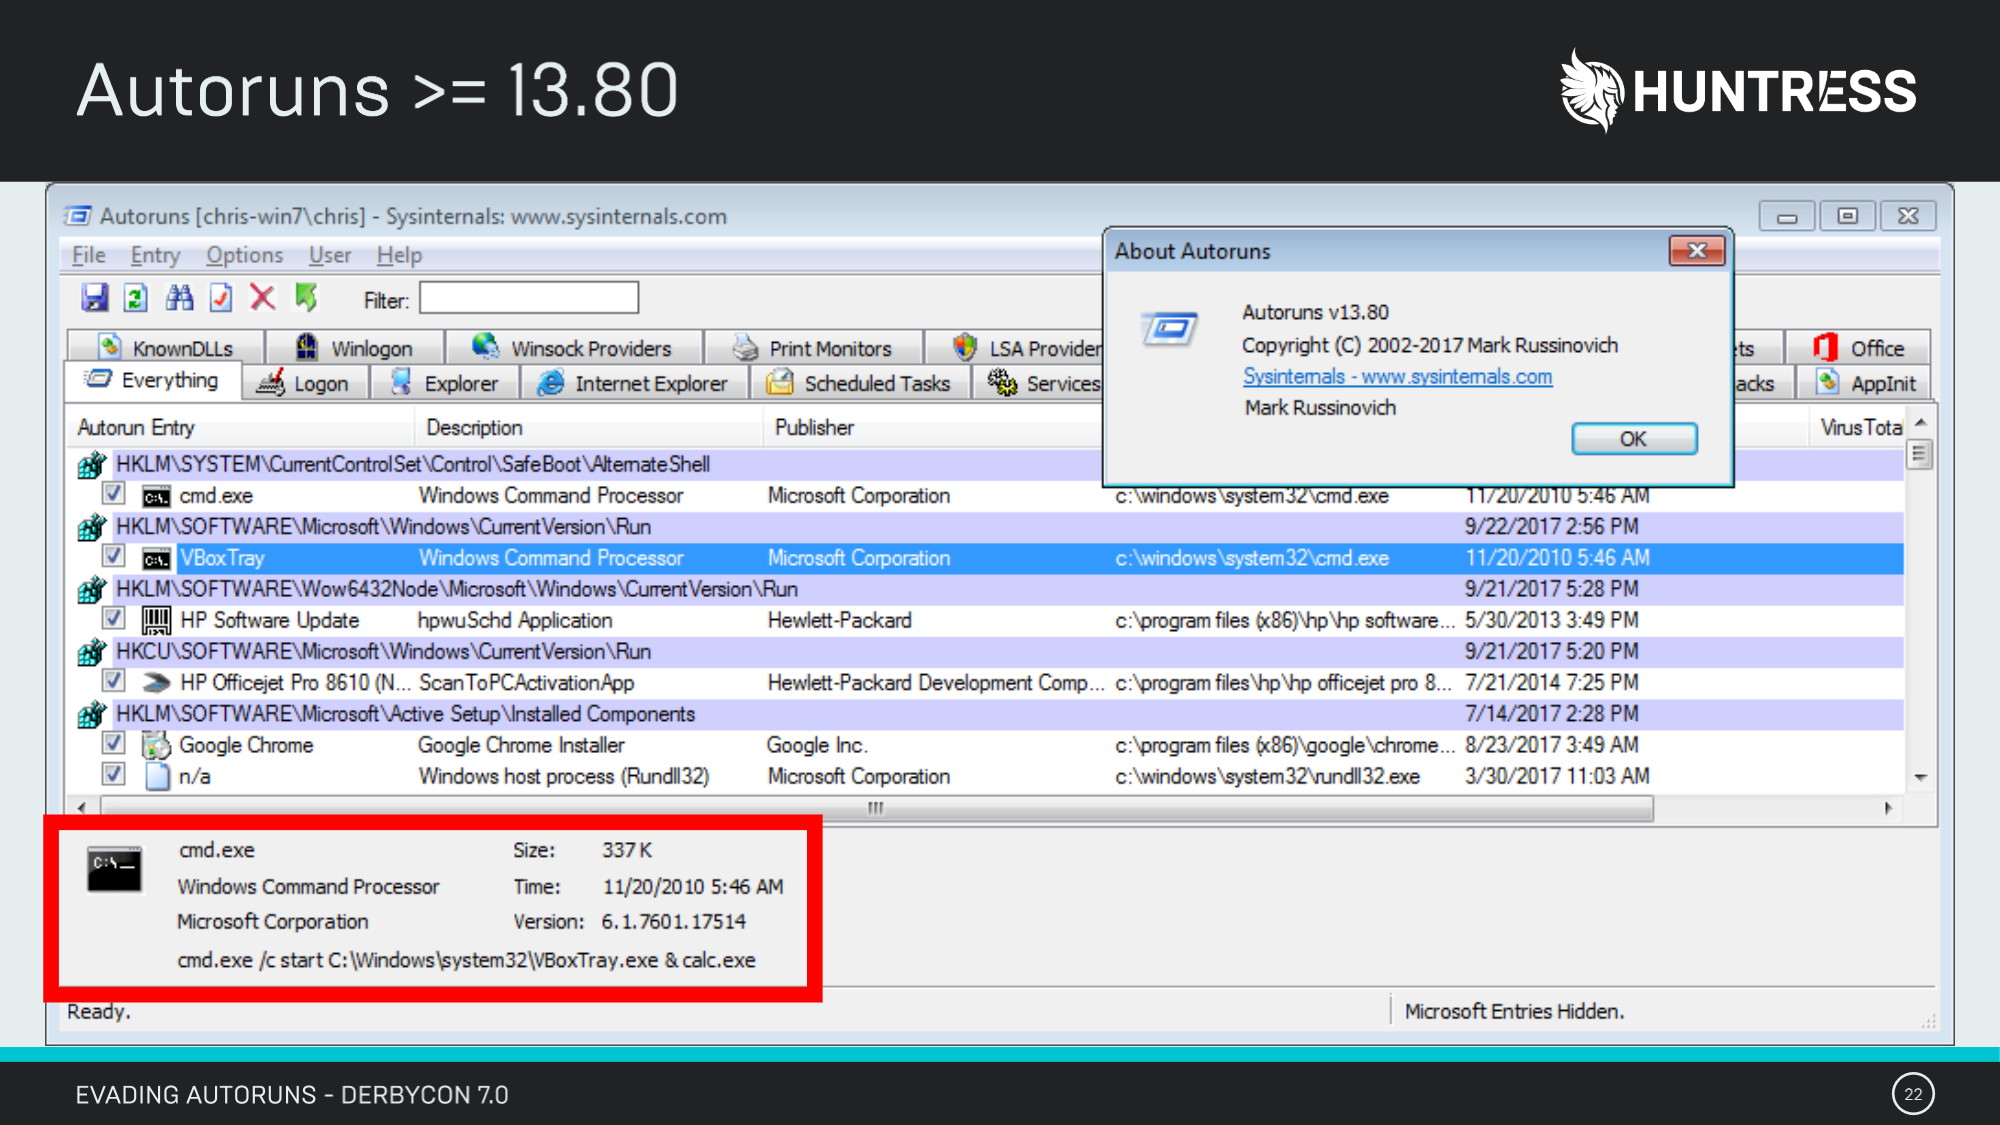
Task: Switch to the Logon tab
Action: [x=304, y=383]
